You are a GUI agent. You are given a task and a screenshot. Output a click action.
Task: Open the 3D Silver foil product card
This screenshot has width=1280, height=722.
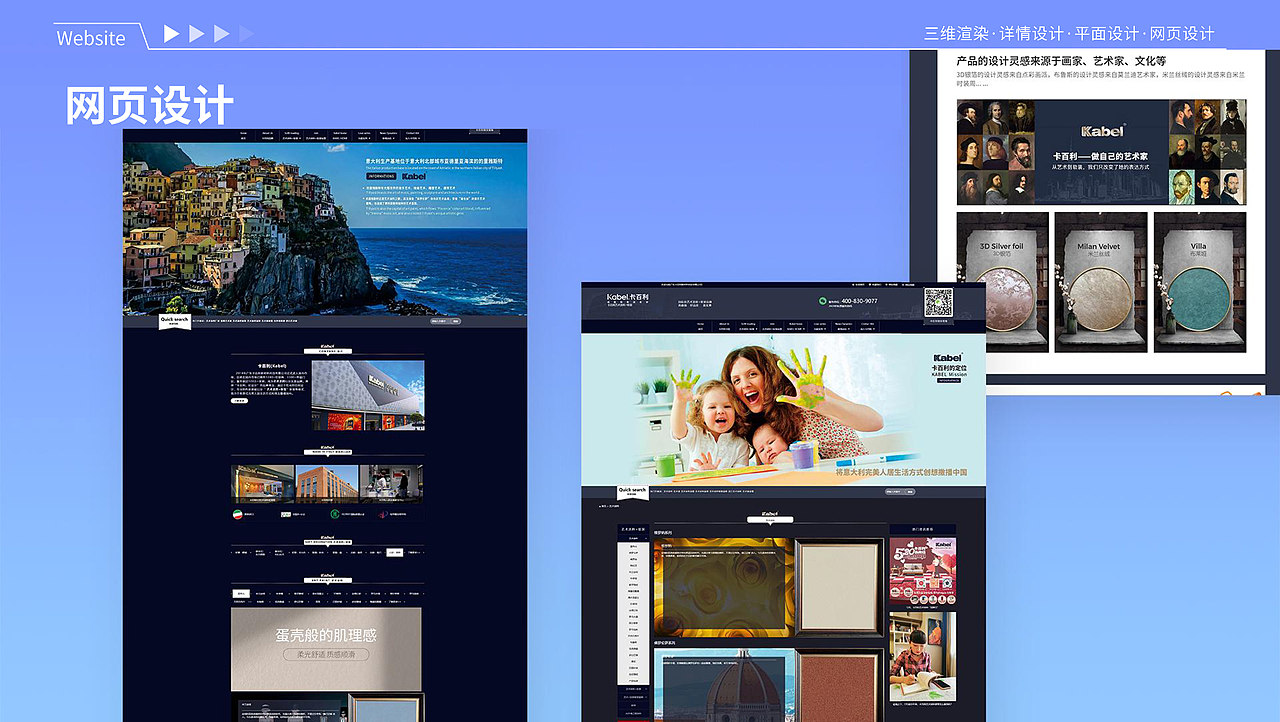(1003, 281)
